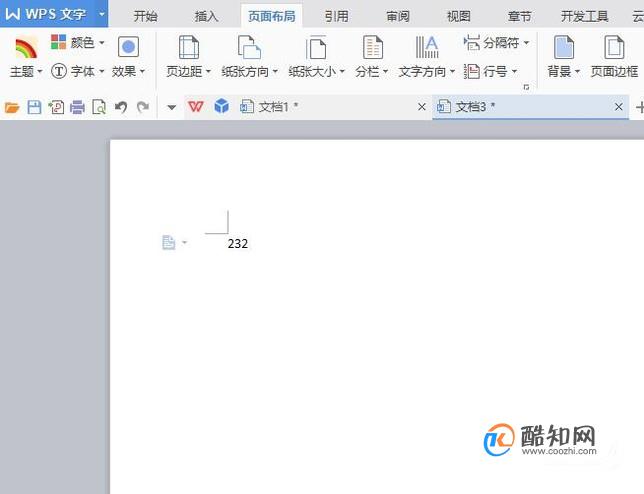Undo the last action
The width and height of the screenshot is (644, 494).
[x=121, y=108]
